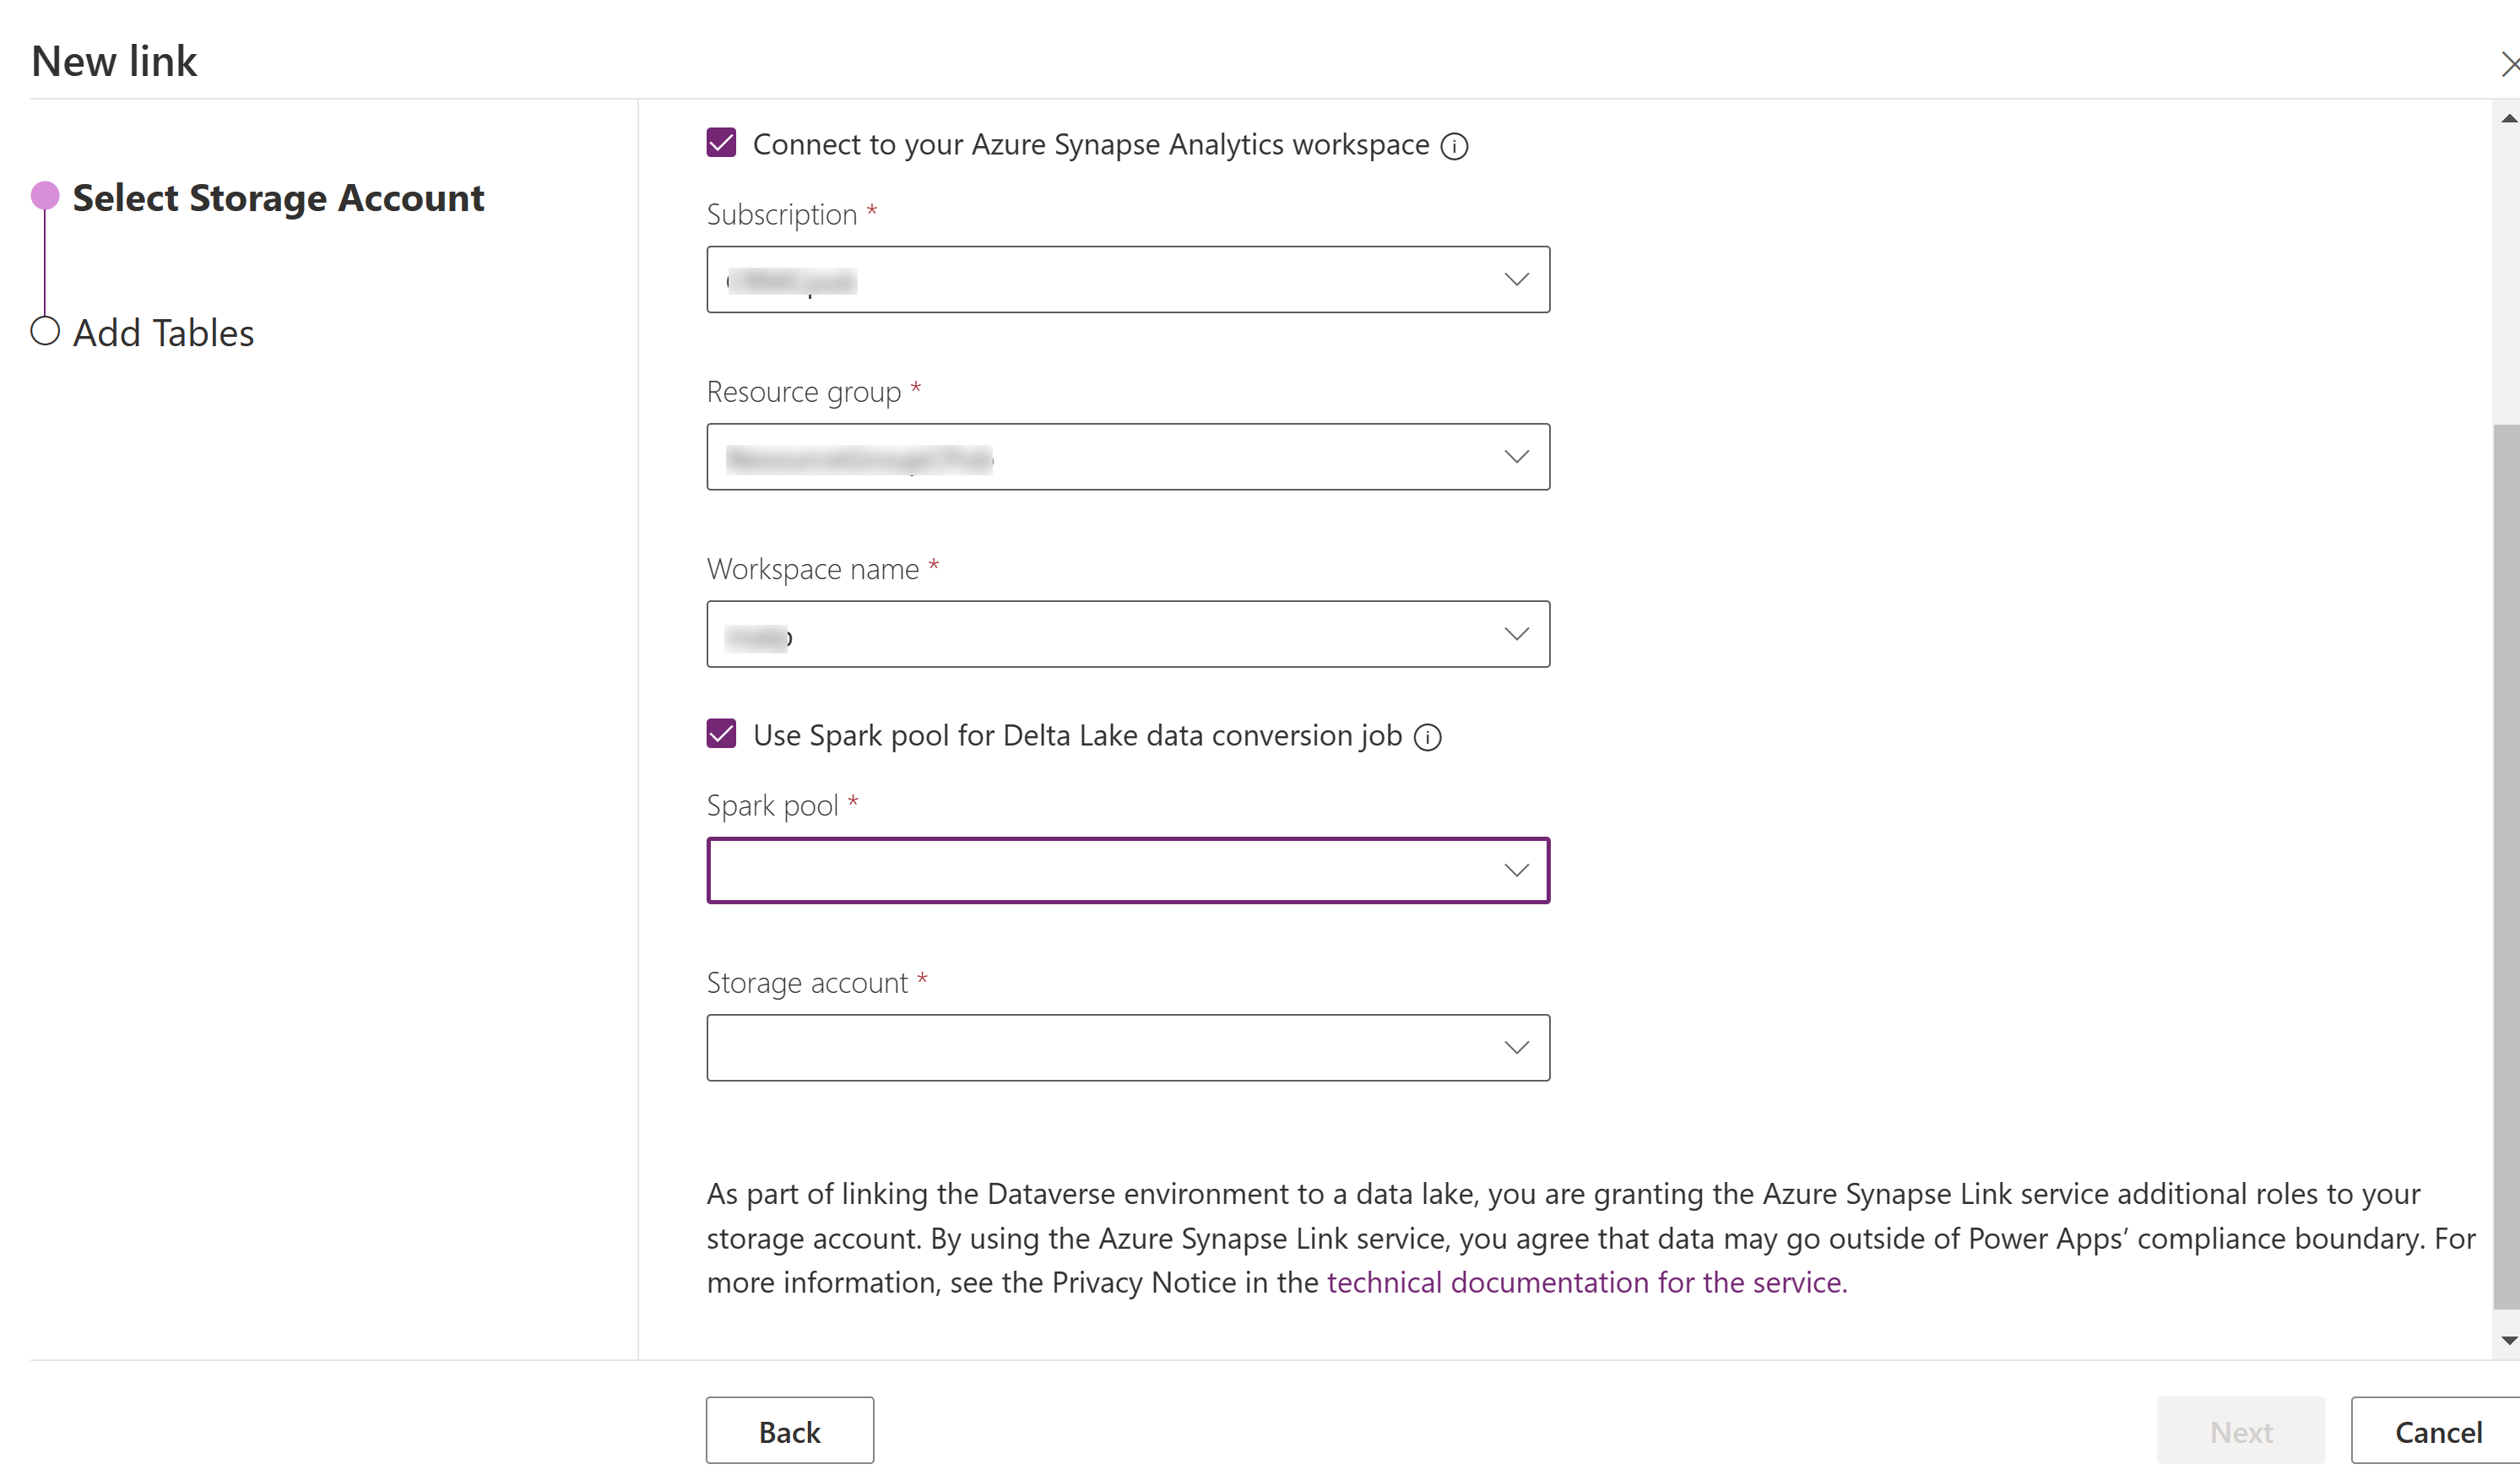Click the Add Tables step icon
Image resolution: width=2520 pixels, height=1475 pixels.
coord(46,330)
